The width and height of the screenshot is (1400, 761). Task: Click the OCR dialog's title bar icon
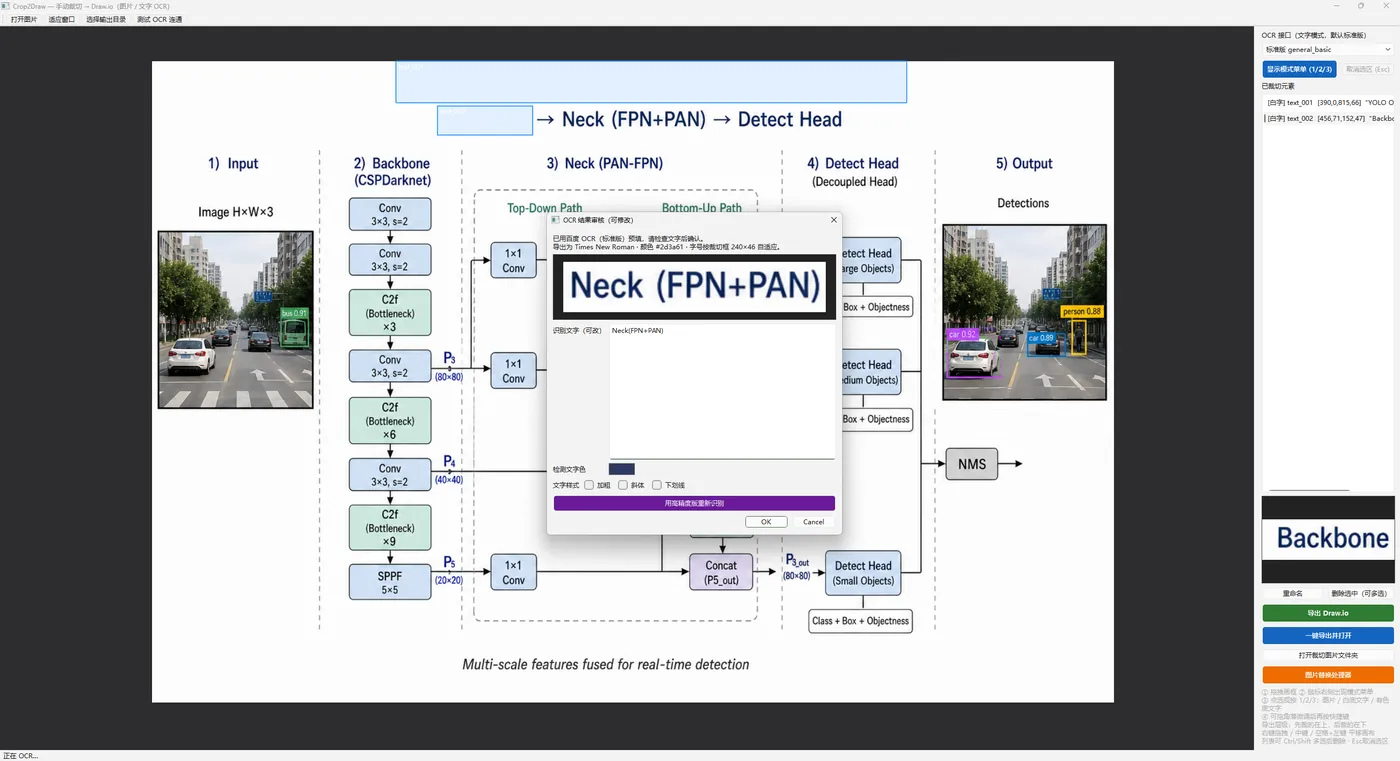tap(557, 220)
